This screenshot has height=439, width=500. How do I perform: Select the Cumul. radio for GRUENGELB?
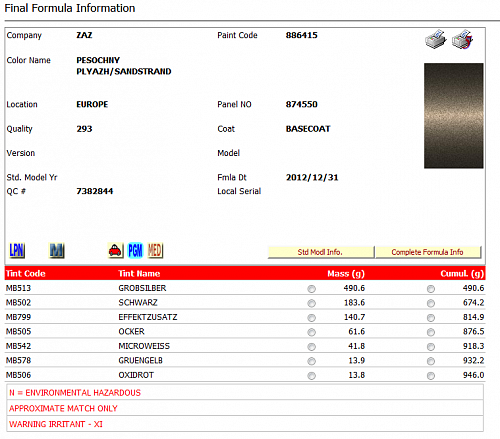(431, 361)
